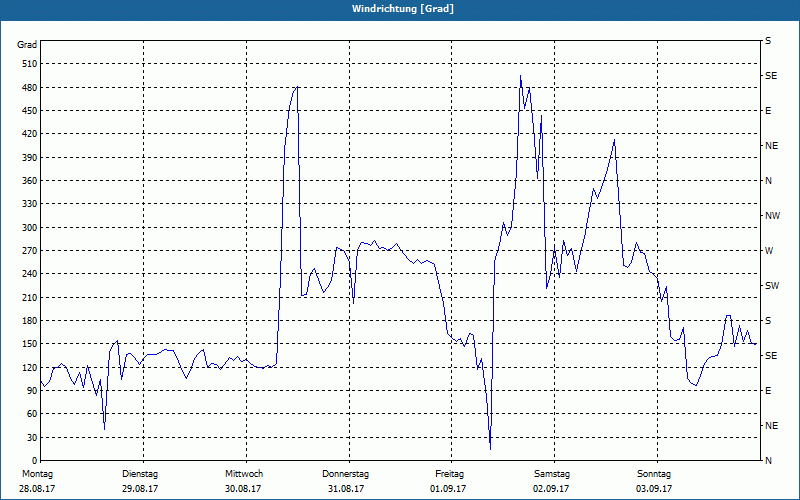800x500 pixels.
Task: Select the 'NE' compass label level with 30
Action: coord(771,426)
